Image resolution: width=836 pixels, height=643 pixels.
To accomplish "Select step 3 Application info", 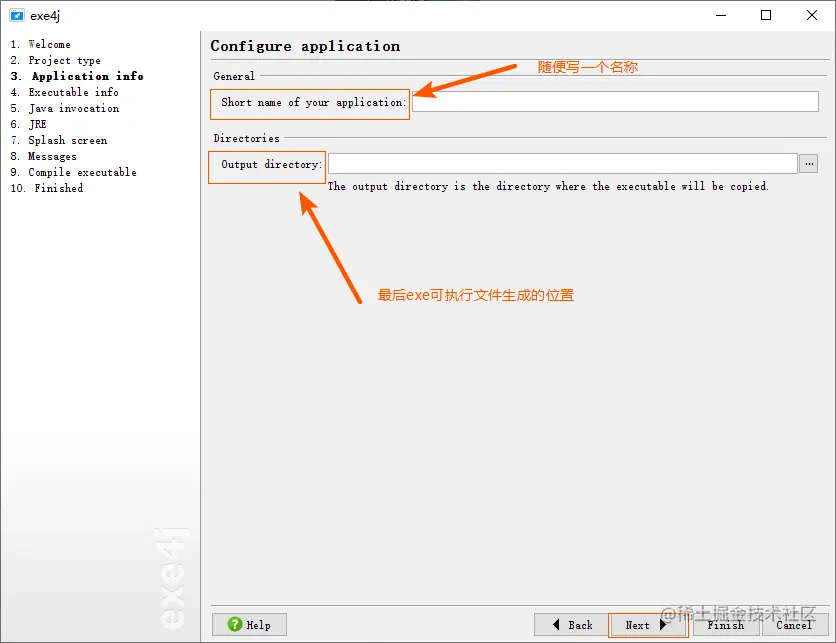I will click(x=77, y=76).
